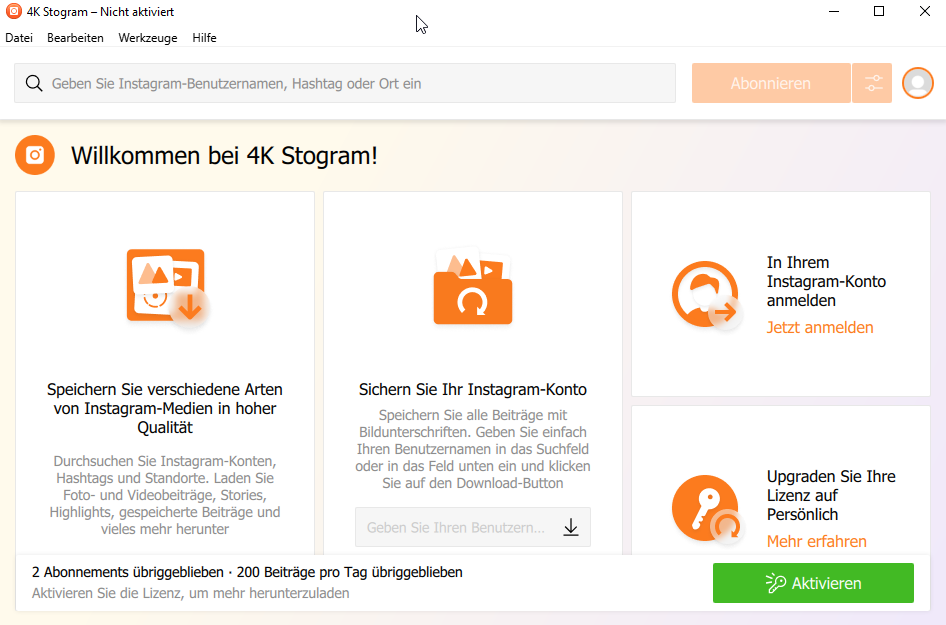This screenshot has height=625, width=946.
Task: Follow the Jetzt anmelden link
Action: pyautogui.click(x=820, y=328)
